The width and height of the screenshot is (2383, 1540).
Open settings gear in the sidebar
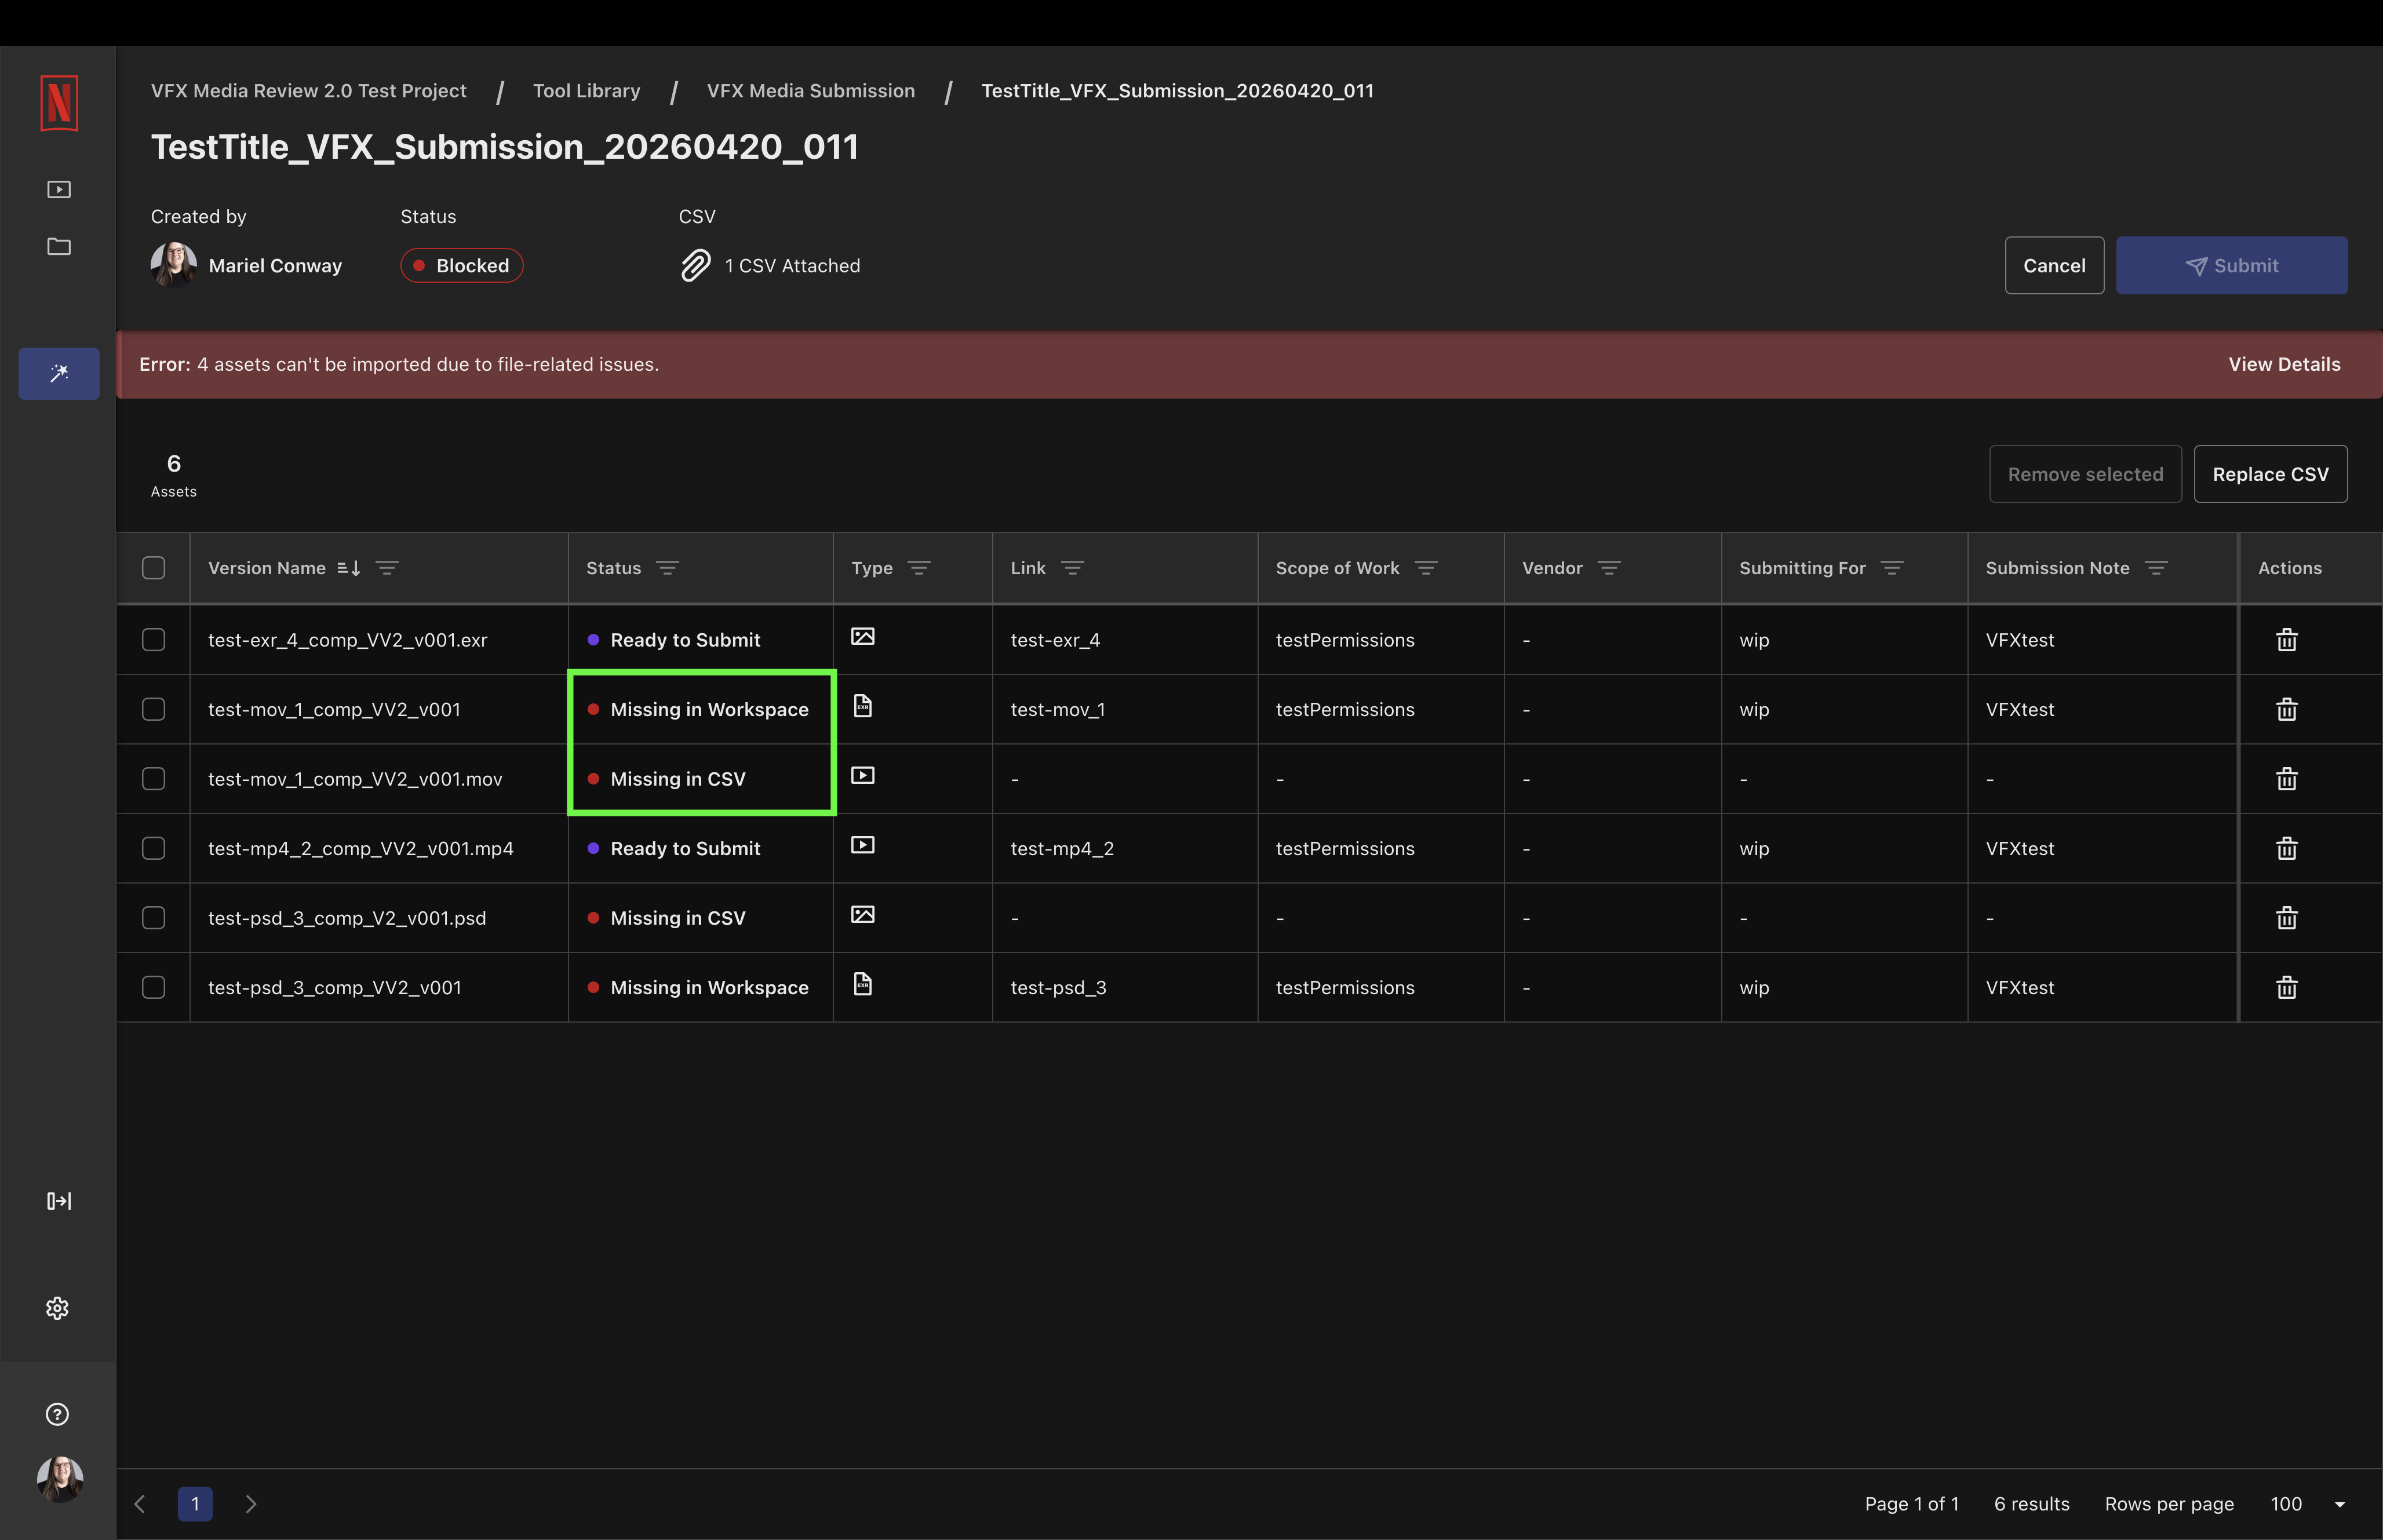click(x=58, y=1308)
